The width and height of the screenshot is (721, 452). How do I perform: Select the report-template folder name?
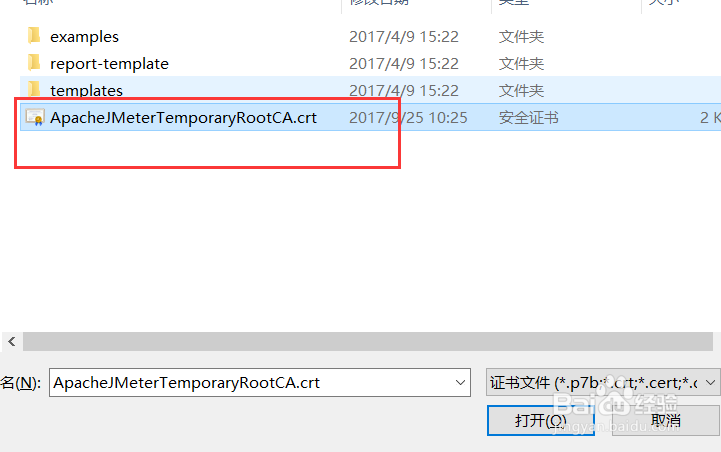(109, 63)
